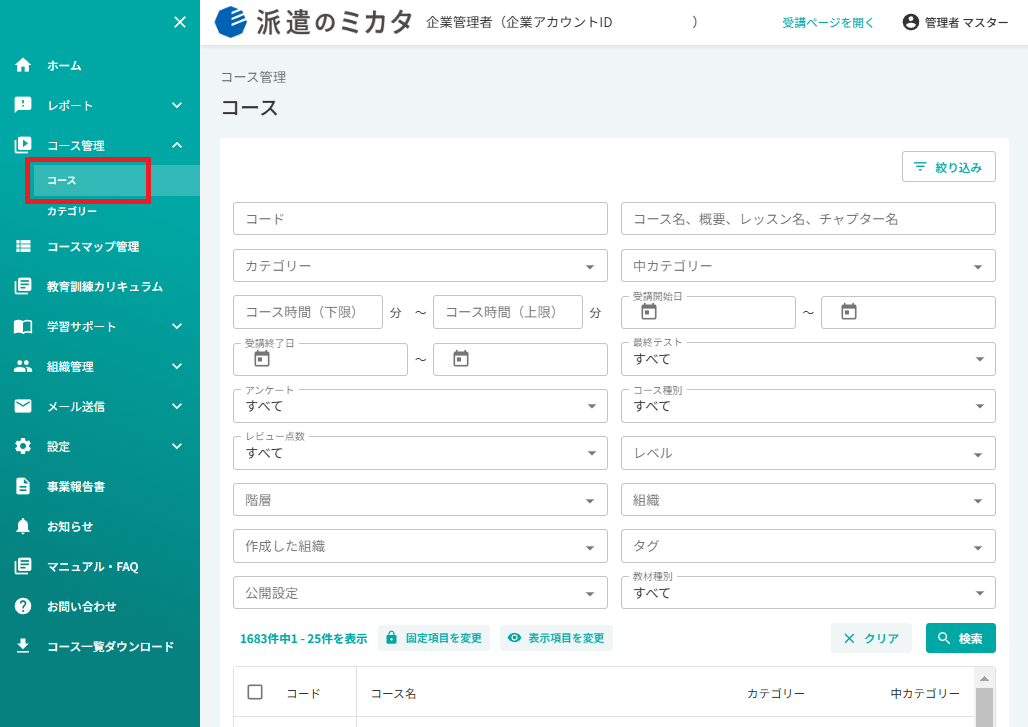Open the コース種別 dropdown
The height and width of the screenshot is (727, 1028).
808,406
